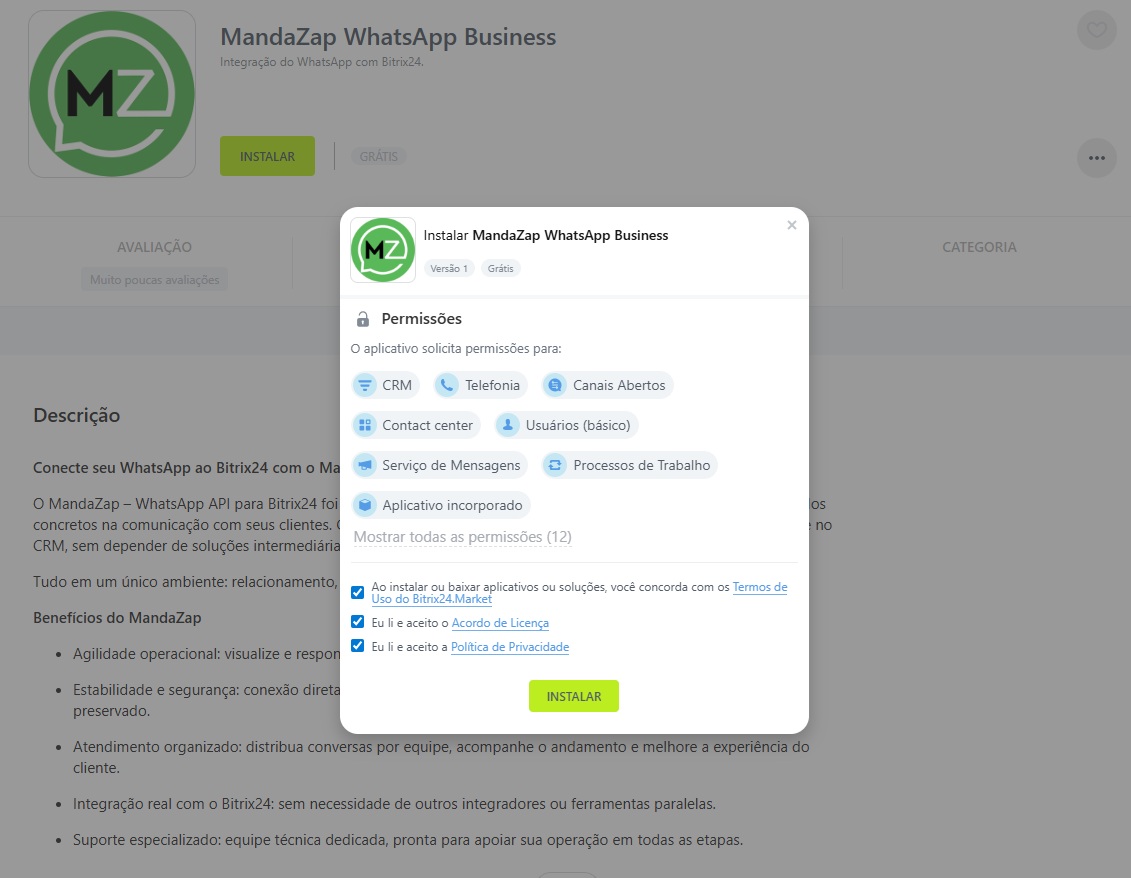The height and width of the screenshot is (878, 1131).
Task: Click the Canais Abertos chat icon
Action: tap(555, 385)
